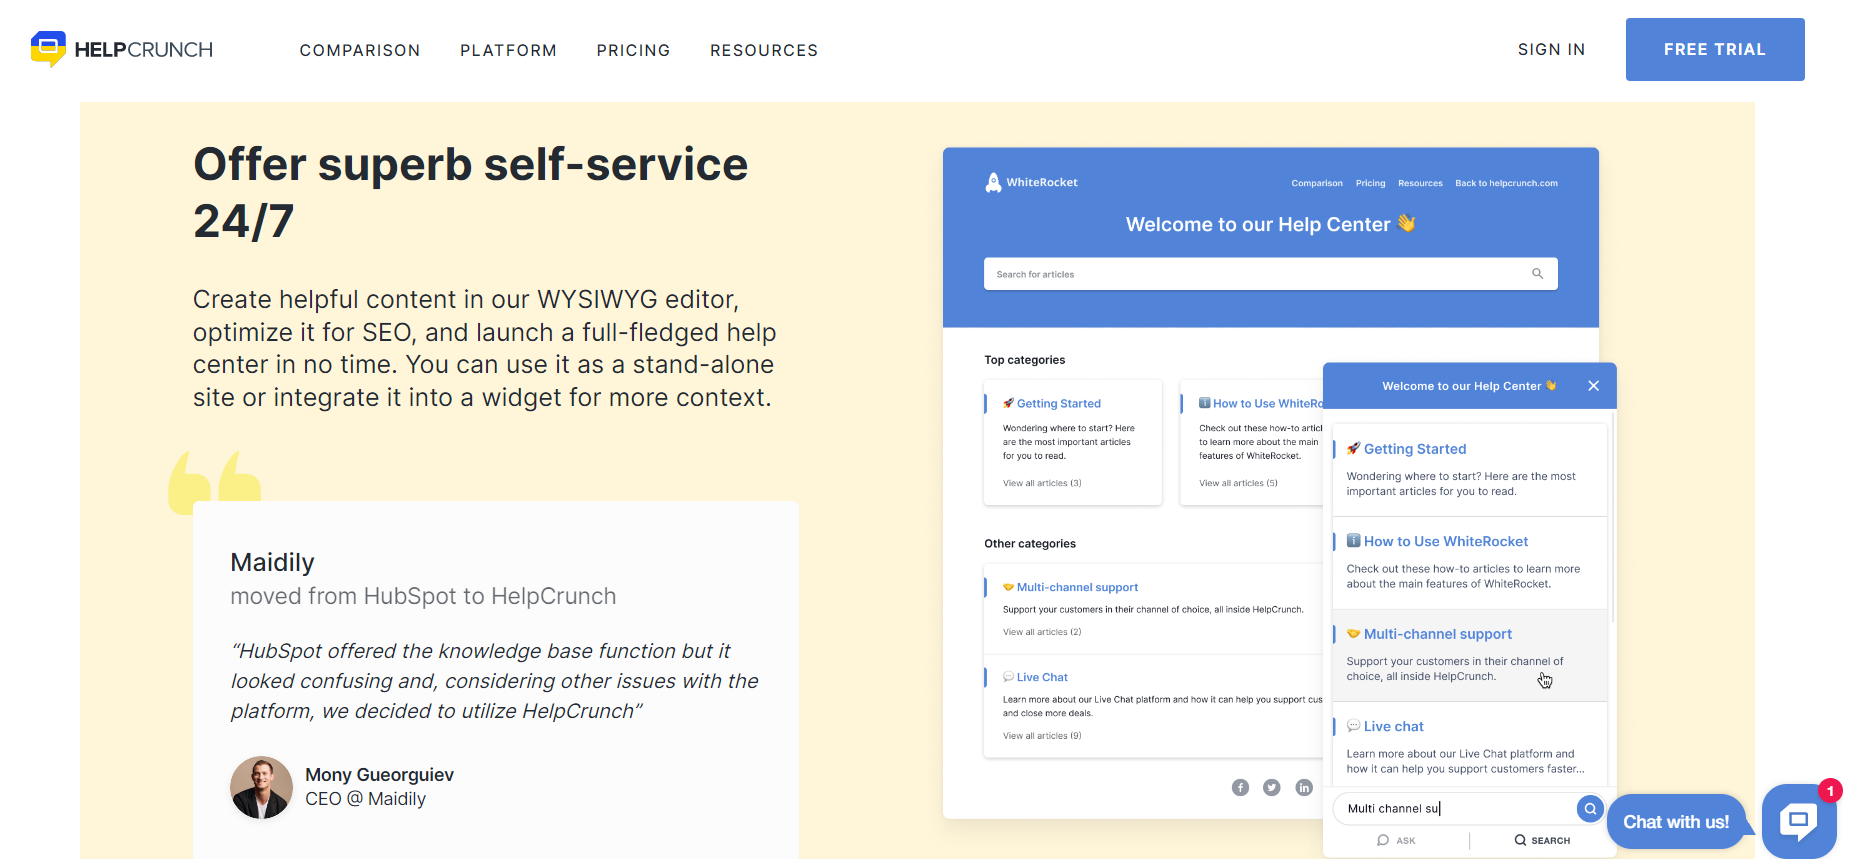The width and height of the screenshot is (1859, 859).
Task: Click Pricing in the WhiteRocket header
Action: (x=1370, y=183)
